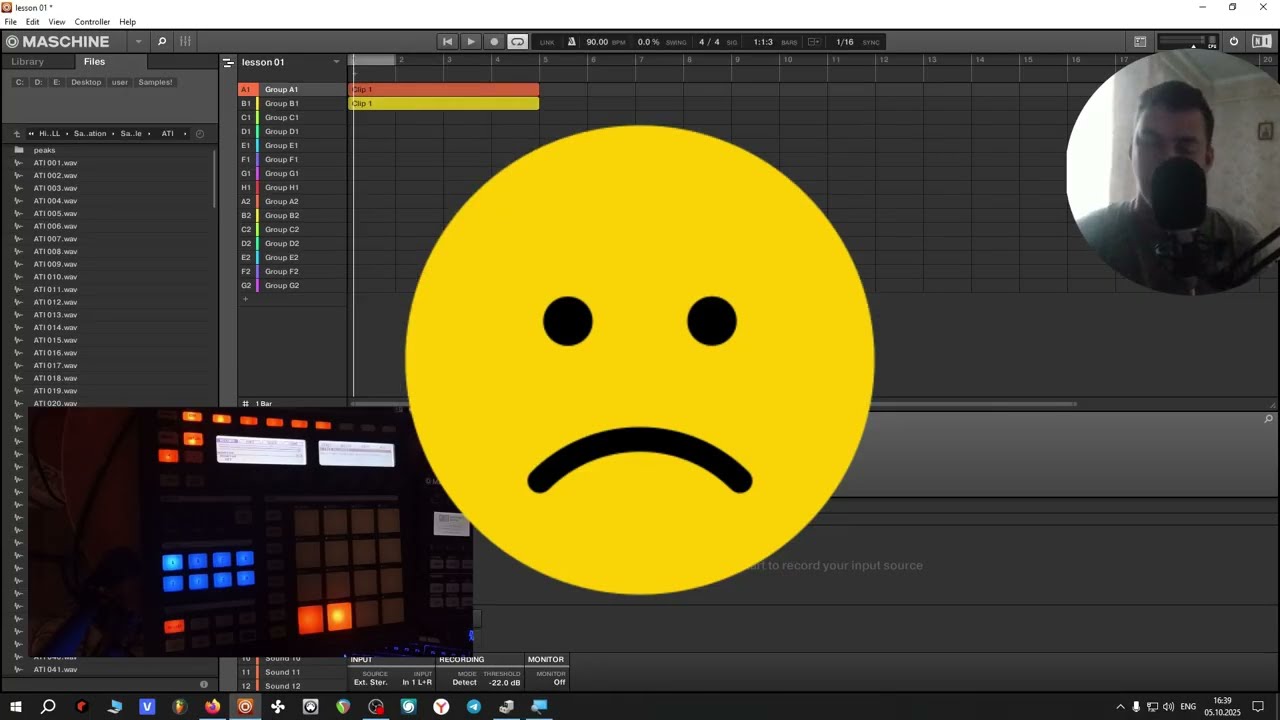Toggle the browser layout icon in the header
Viewport: 1280px width, 720px height.
[1140, 42]
